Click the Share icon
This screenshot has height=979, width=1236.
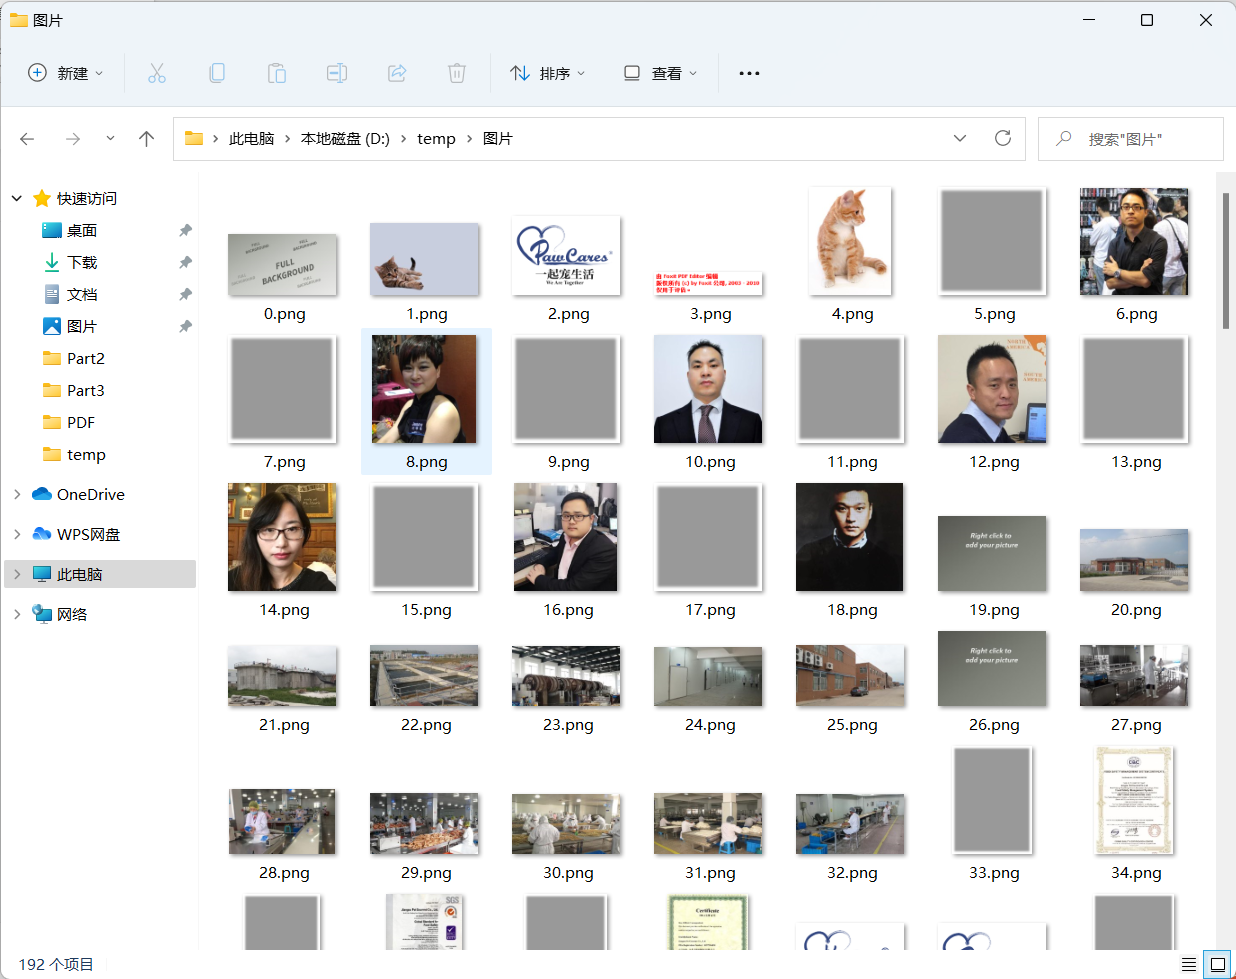click(396, 72)
